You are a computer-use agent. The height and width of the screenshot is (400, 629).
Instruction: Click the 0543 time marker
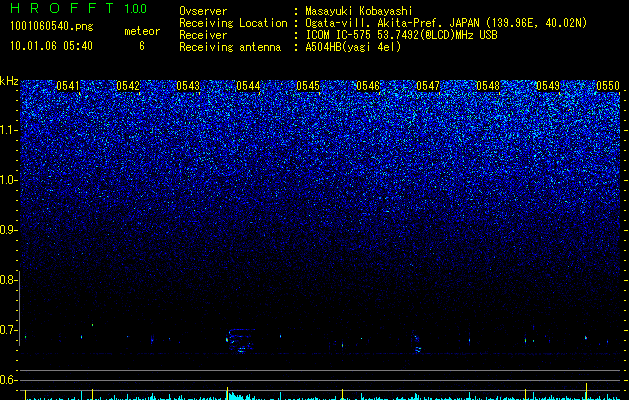click(188, 86)
